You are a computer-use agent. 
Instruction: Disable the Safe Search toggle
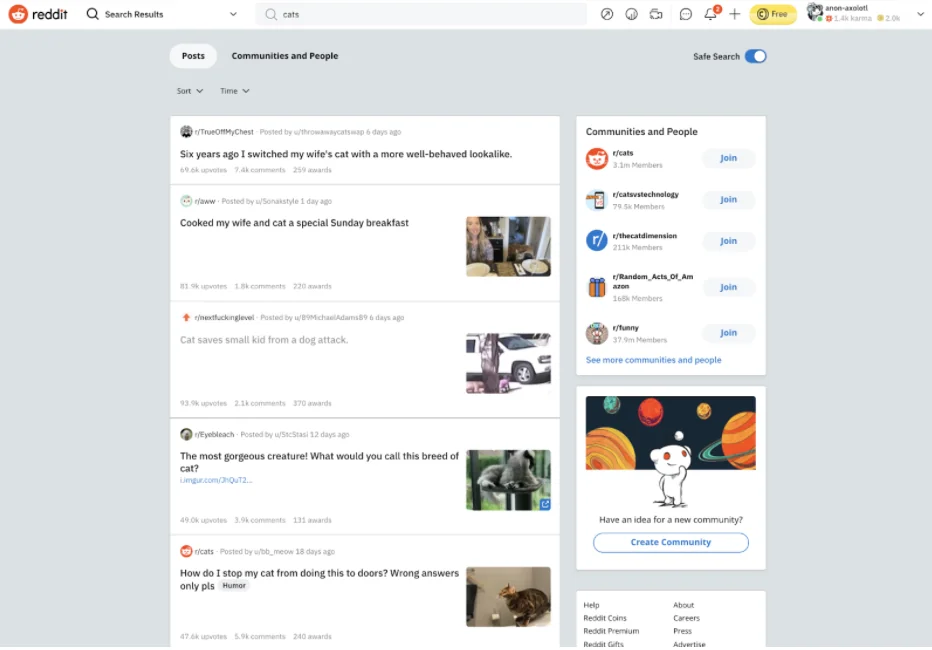click(x=755, y=57)
